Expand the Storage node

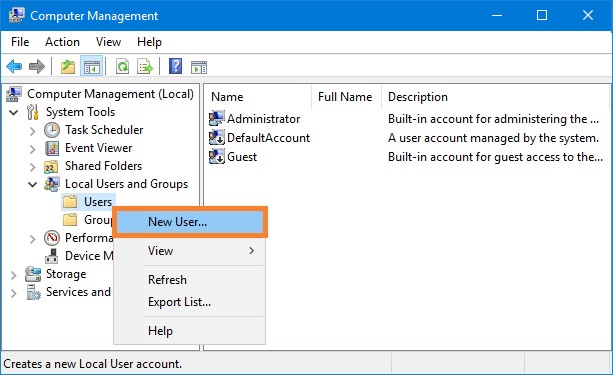coord(14,275)
